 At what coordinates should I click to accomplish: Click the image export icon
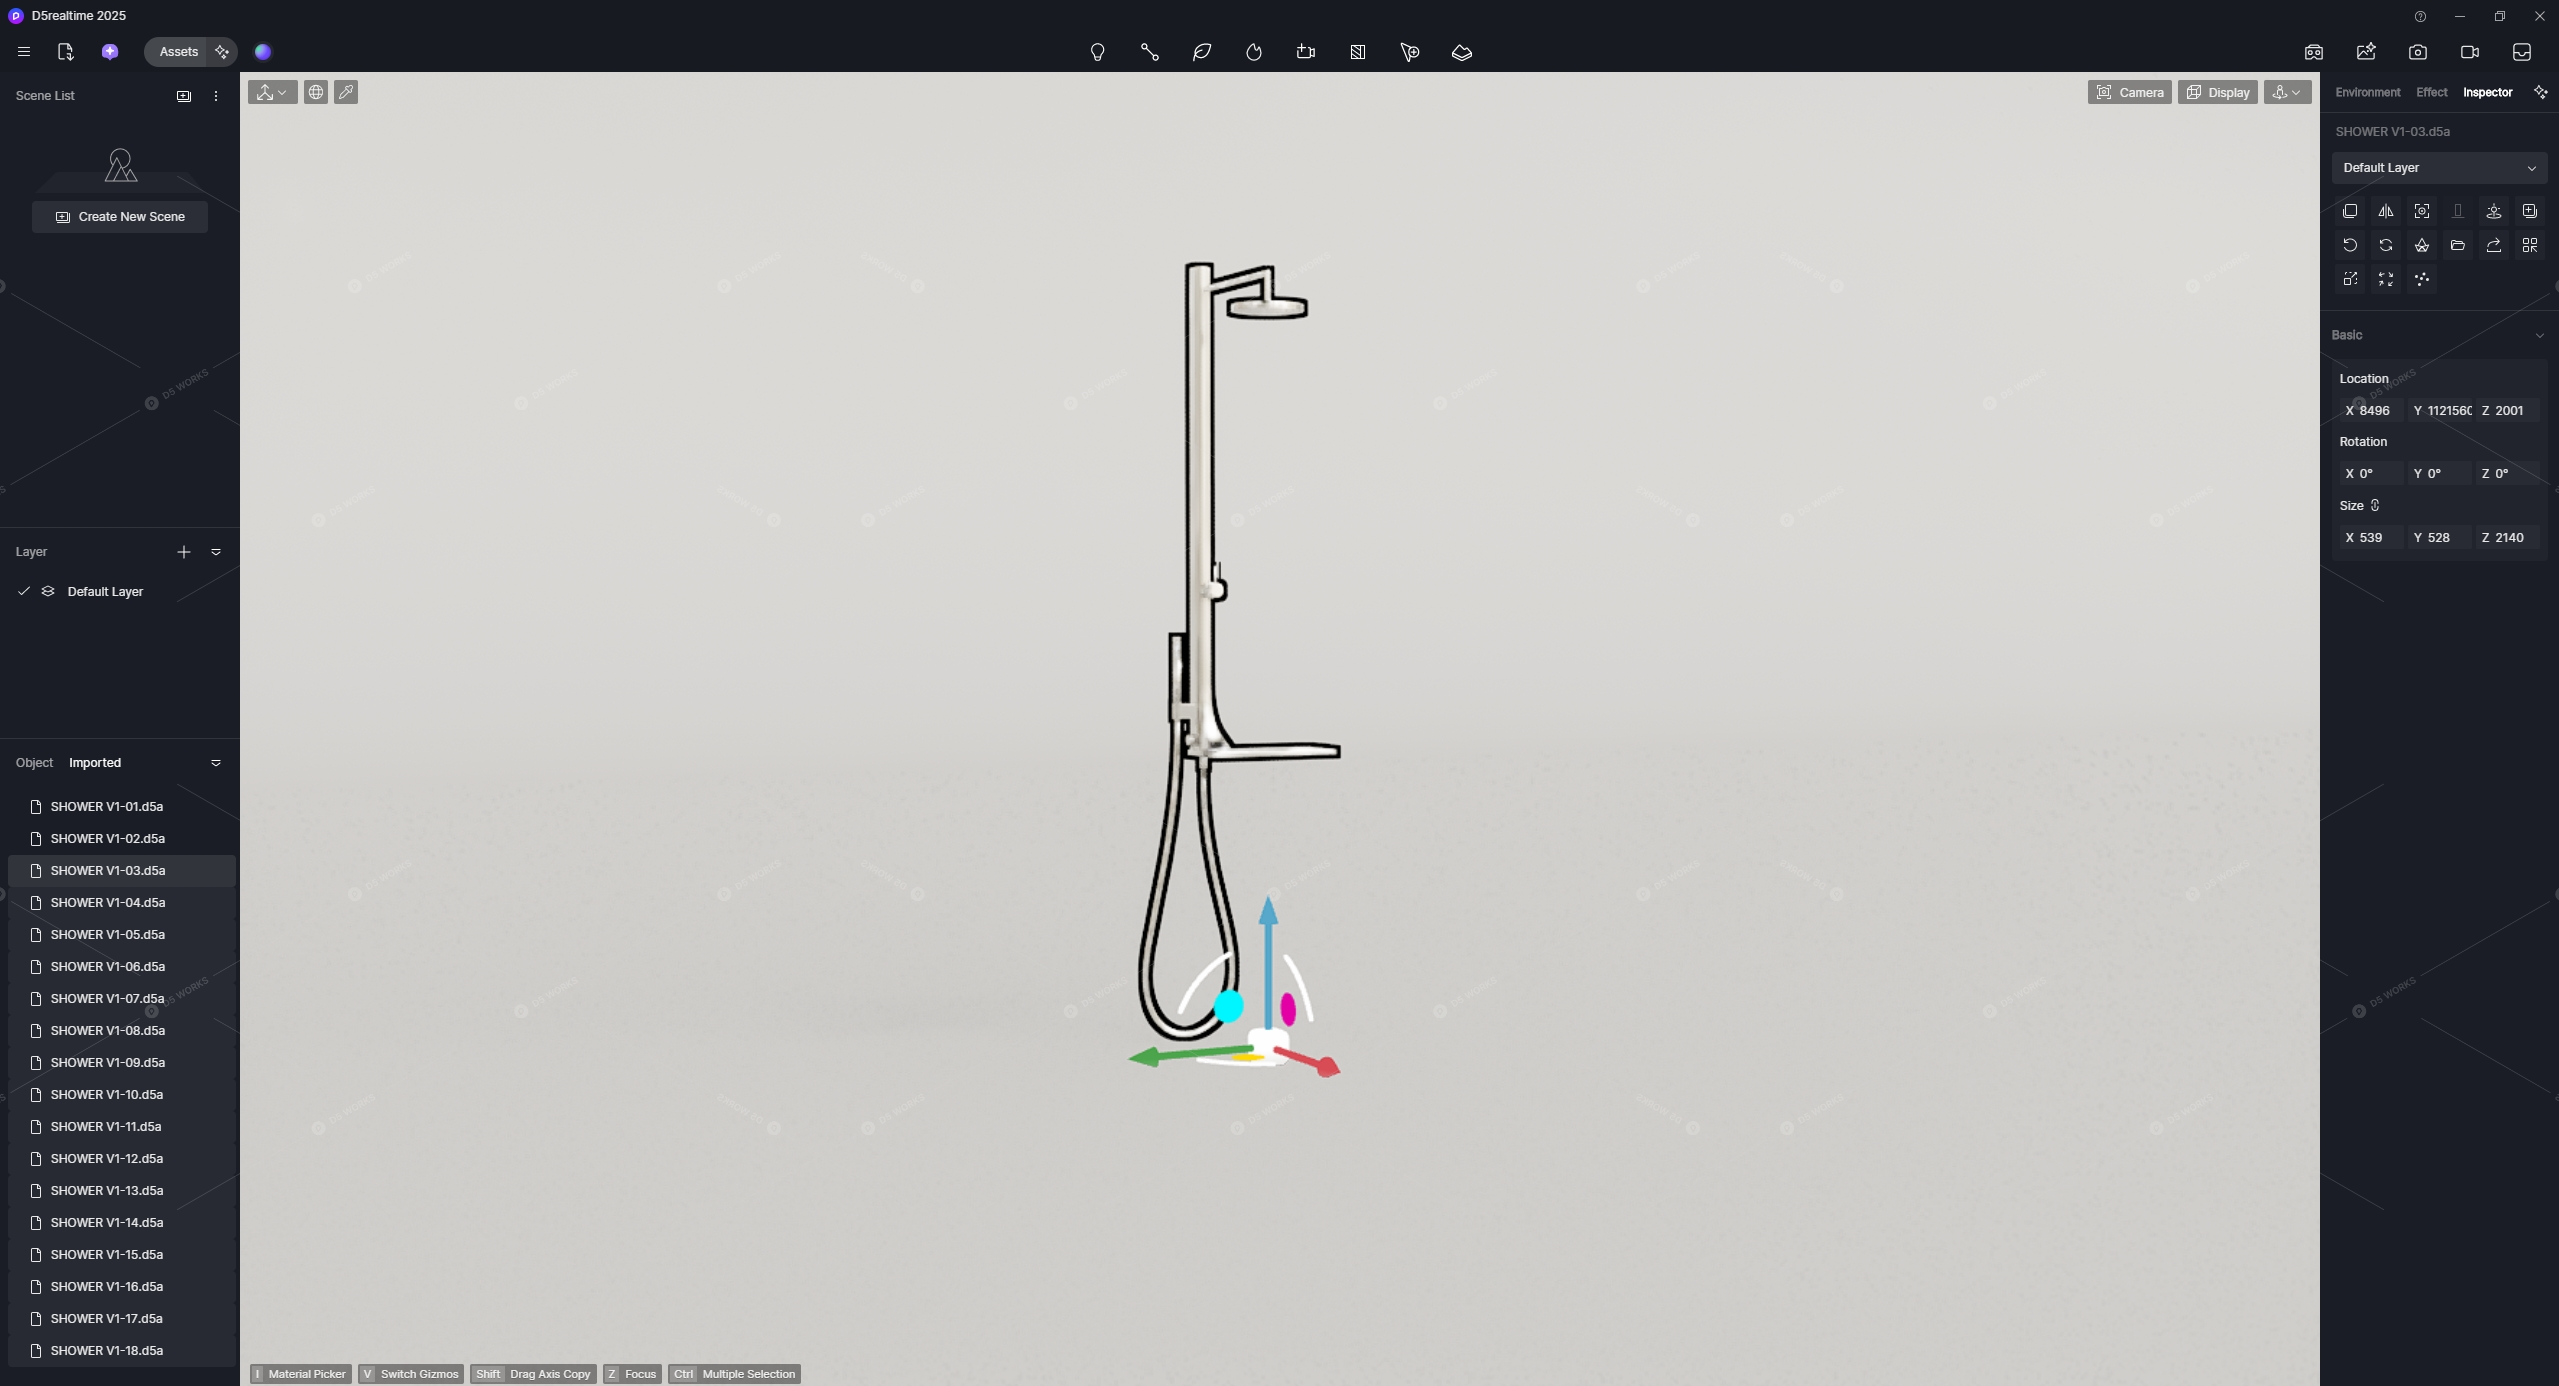tap(2365, 52)
